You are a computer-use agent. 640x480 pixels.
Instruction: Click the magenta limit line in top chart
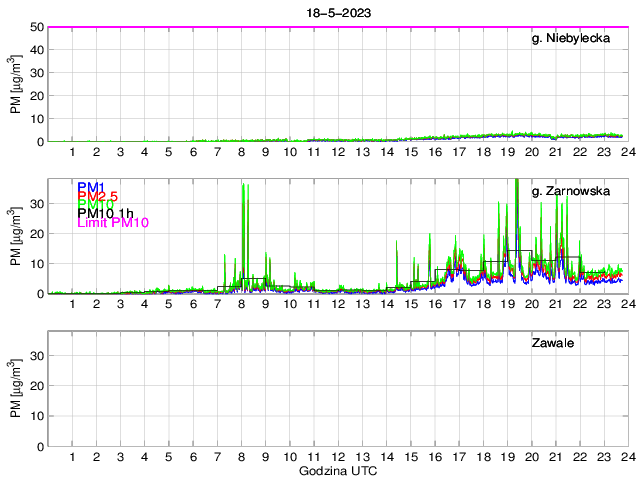300,27
